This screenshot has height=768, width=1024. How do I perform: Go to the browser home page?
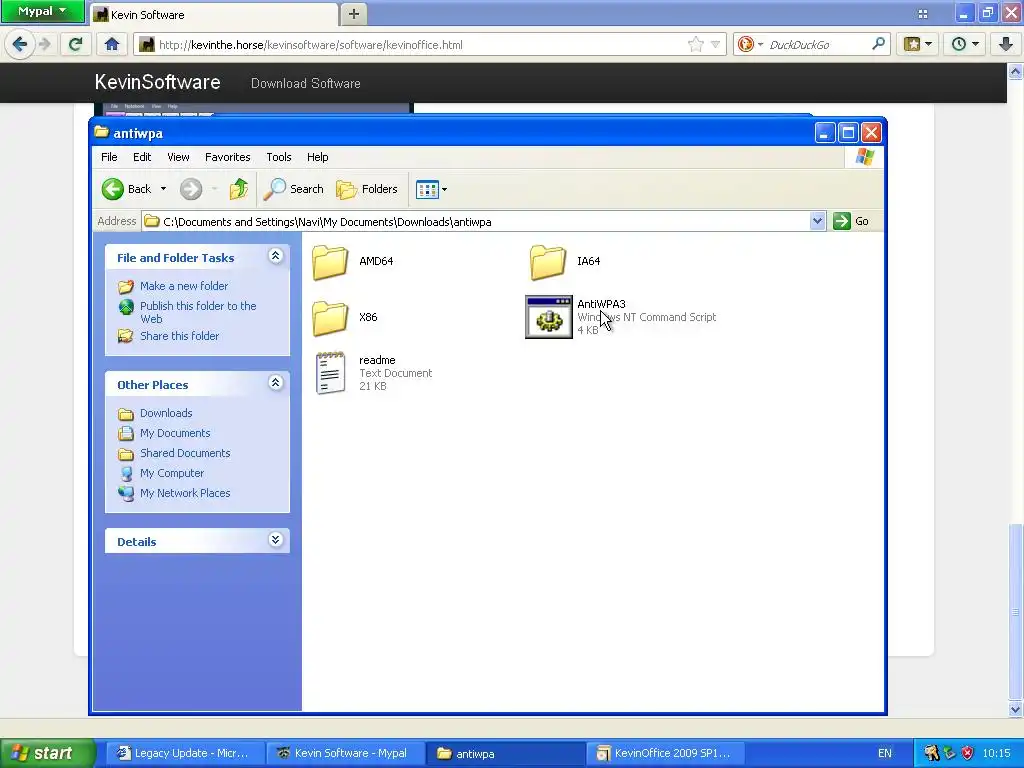tap(112, 44)
